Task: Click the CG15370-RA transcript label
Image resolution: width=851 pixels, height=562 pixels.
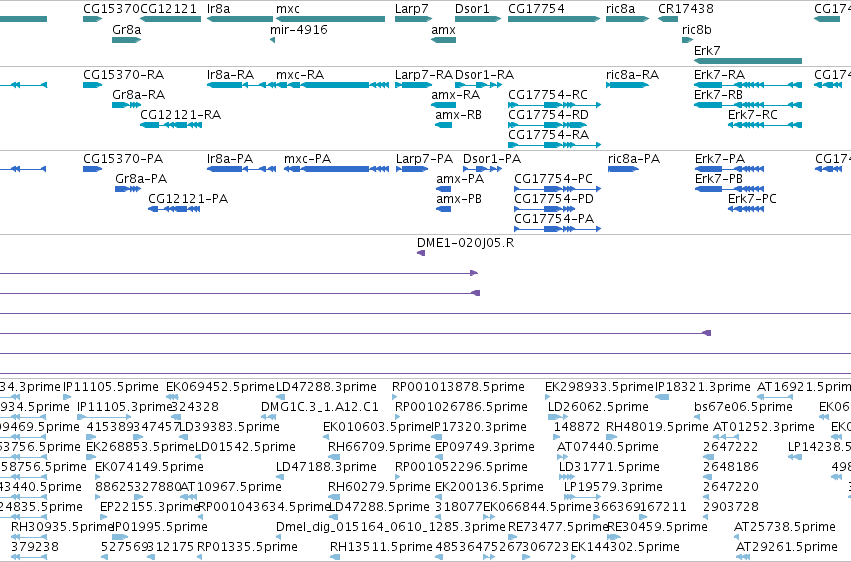Action: [x=123, y=74]
